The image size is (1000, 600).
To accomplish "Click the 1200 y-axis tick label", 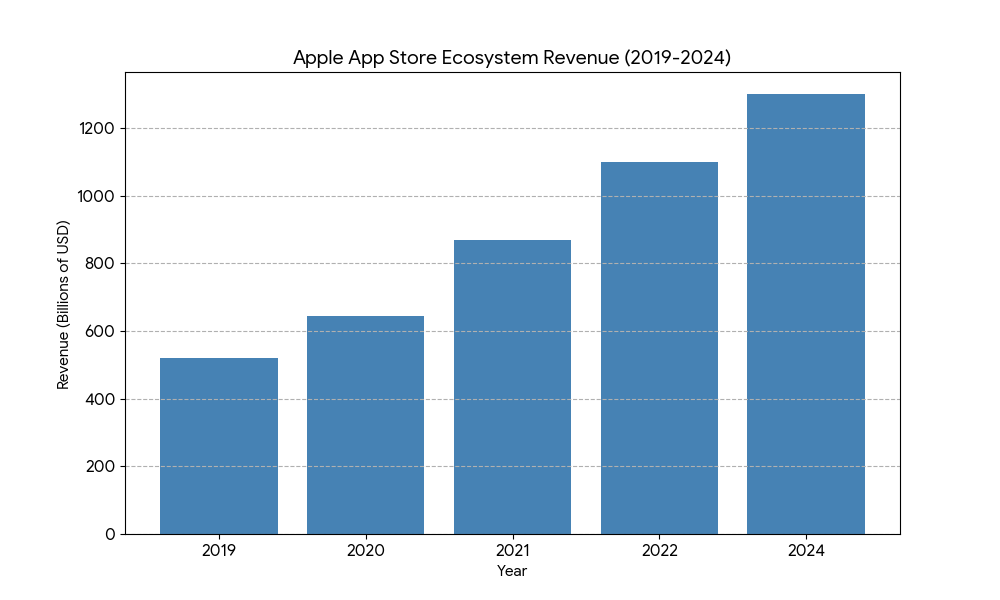I will (x=99, y=129).
